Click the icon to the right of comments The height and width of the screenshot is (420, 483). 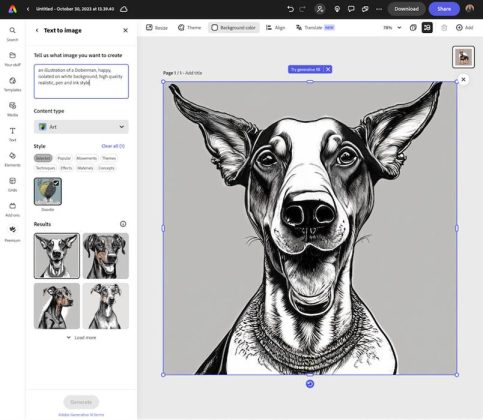click(365, 9)
